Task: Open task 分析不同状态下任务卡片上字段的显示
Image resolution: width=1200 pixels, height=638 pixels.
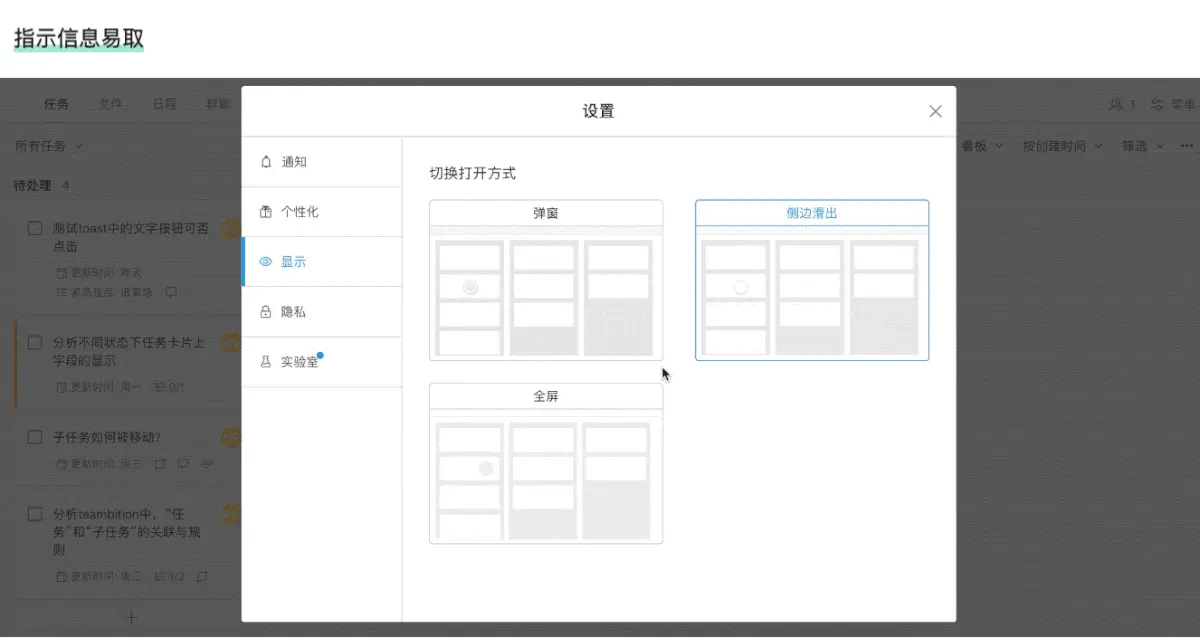Action: pyautogui.click(x=129, y=351)
